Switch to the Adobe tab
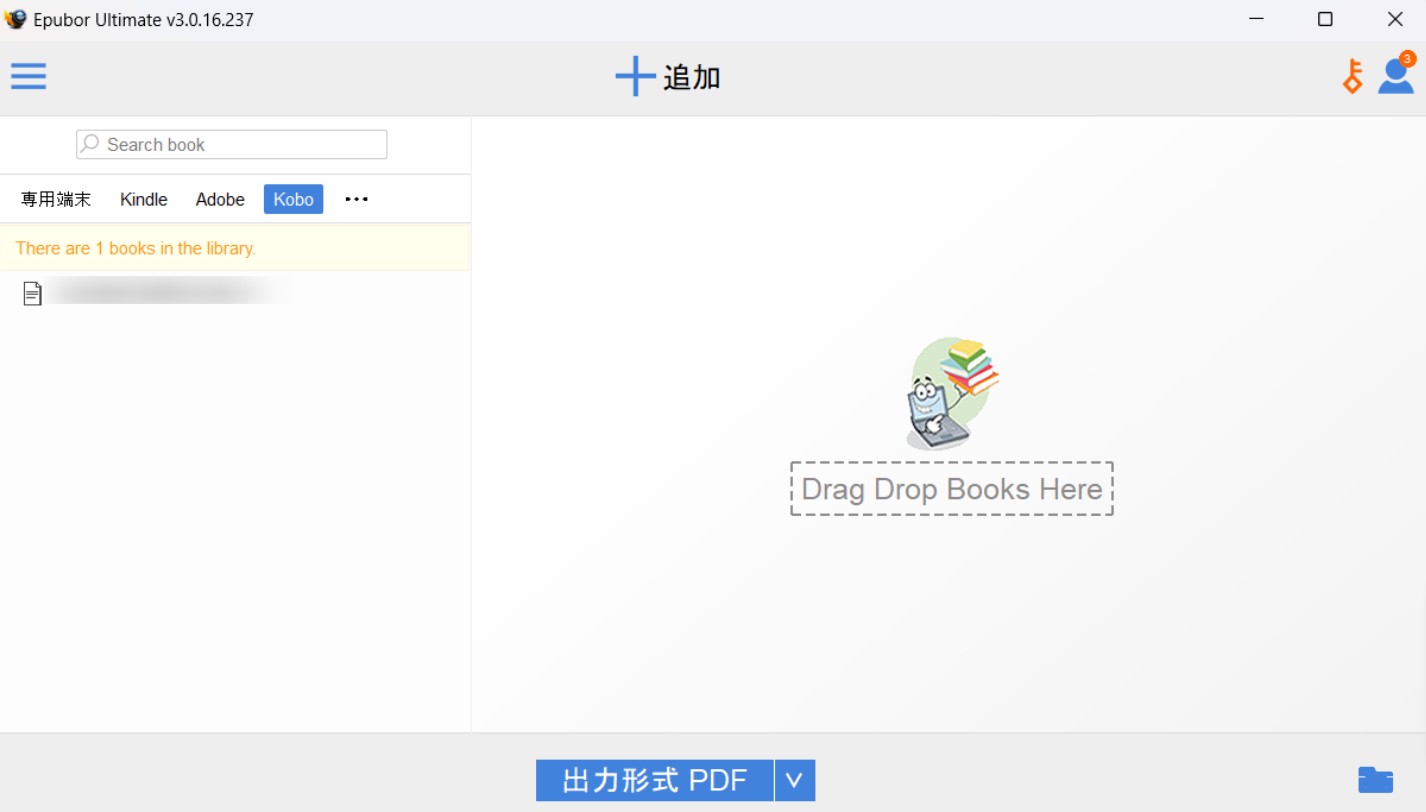 (x=220, y=199)
